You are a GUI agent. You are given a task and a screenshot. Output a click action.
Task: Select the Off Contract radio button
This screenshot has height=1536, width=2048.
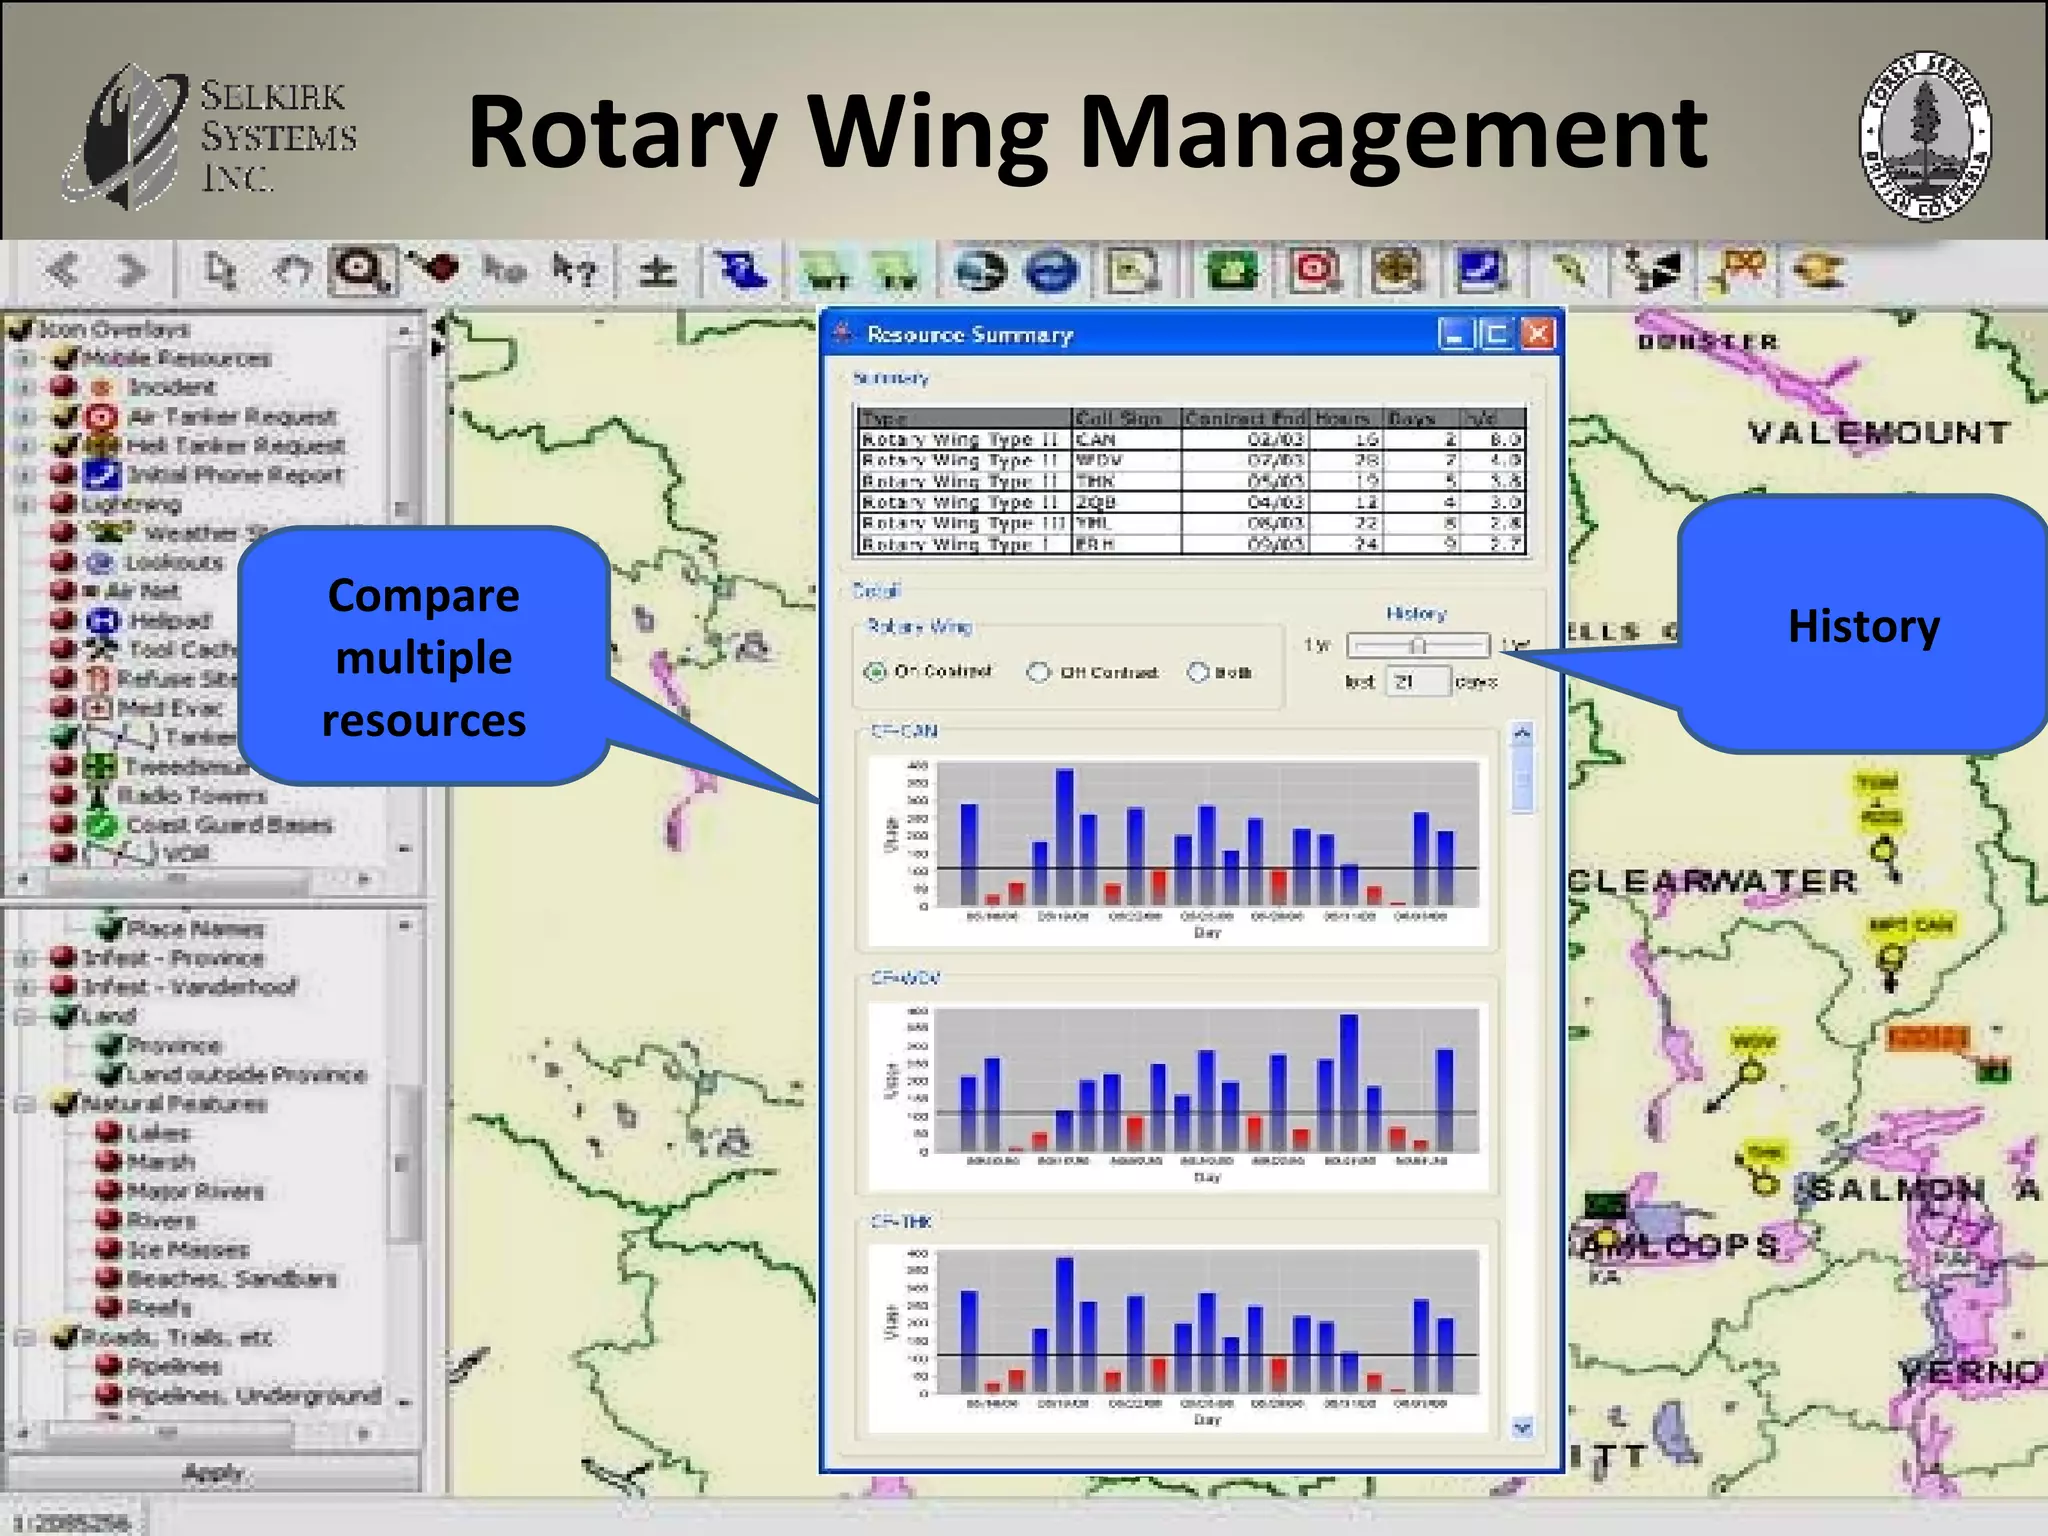(1039, 672)
